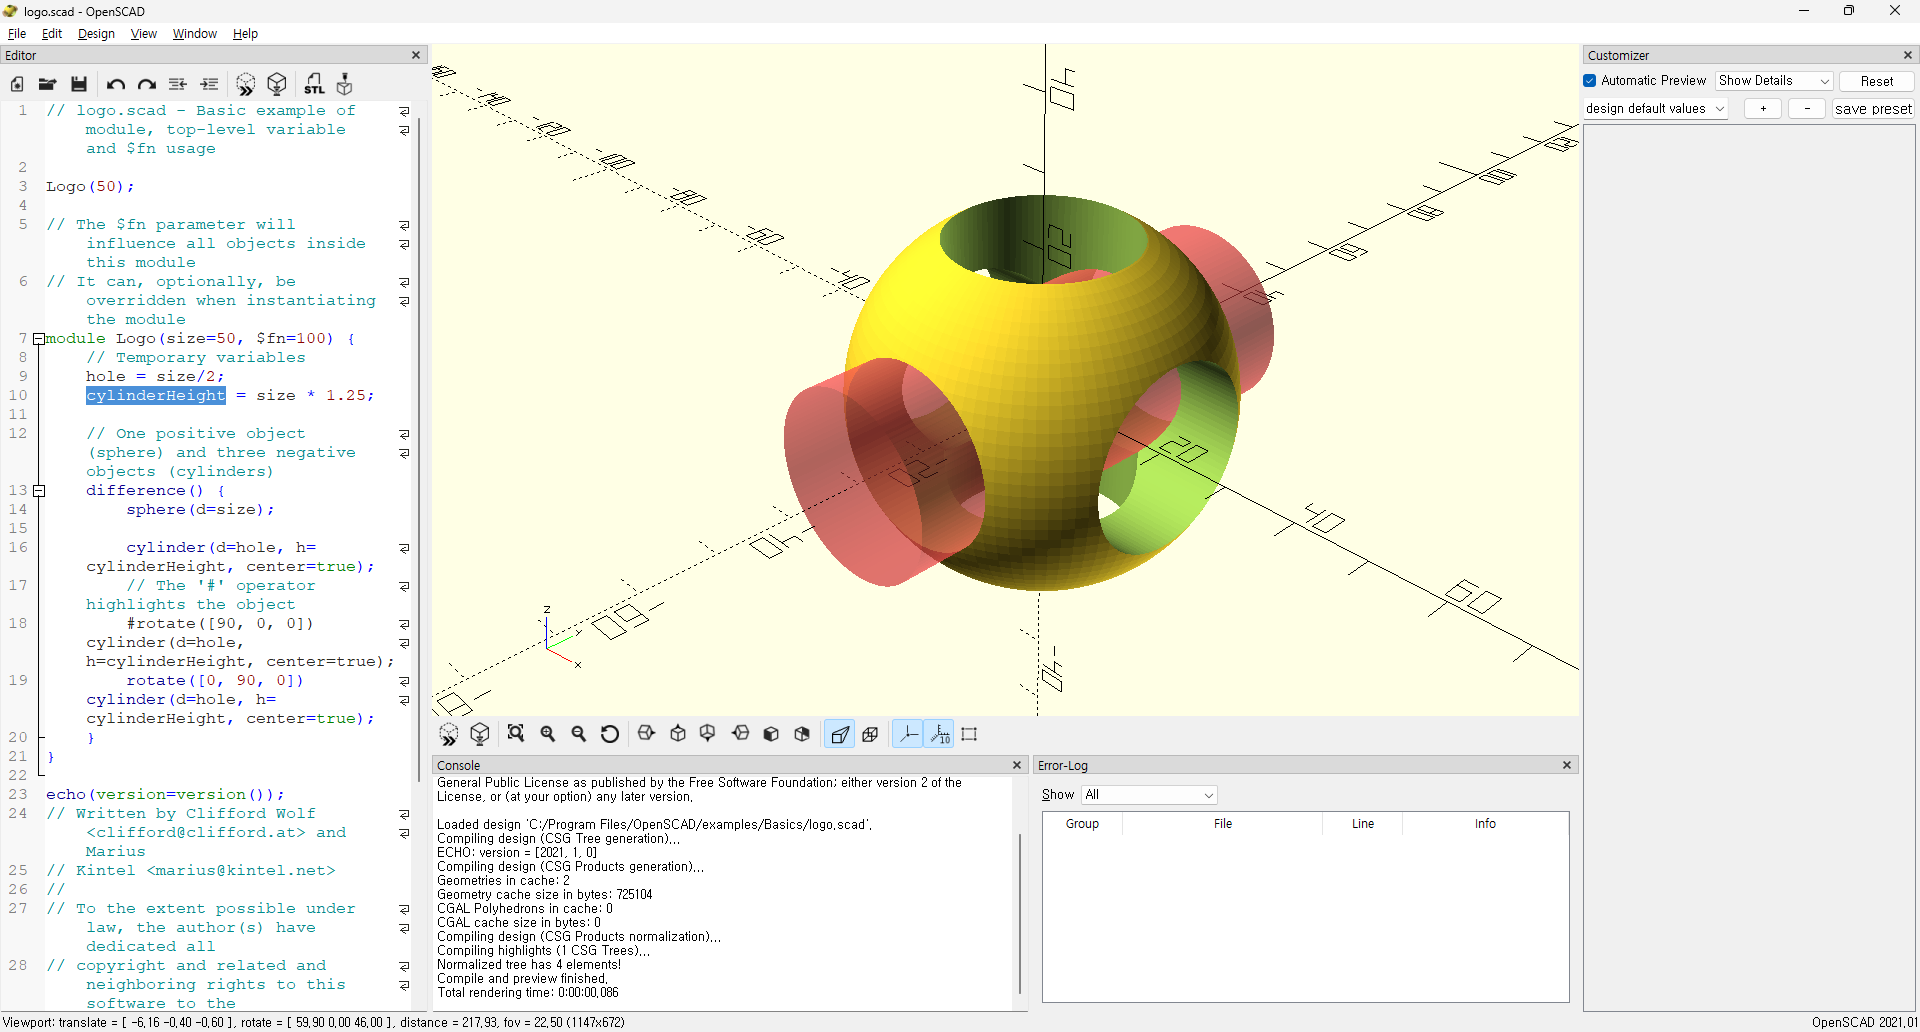
Task: Reset the 3D view
Action: 610,734
